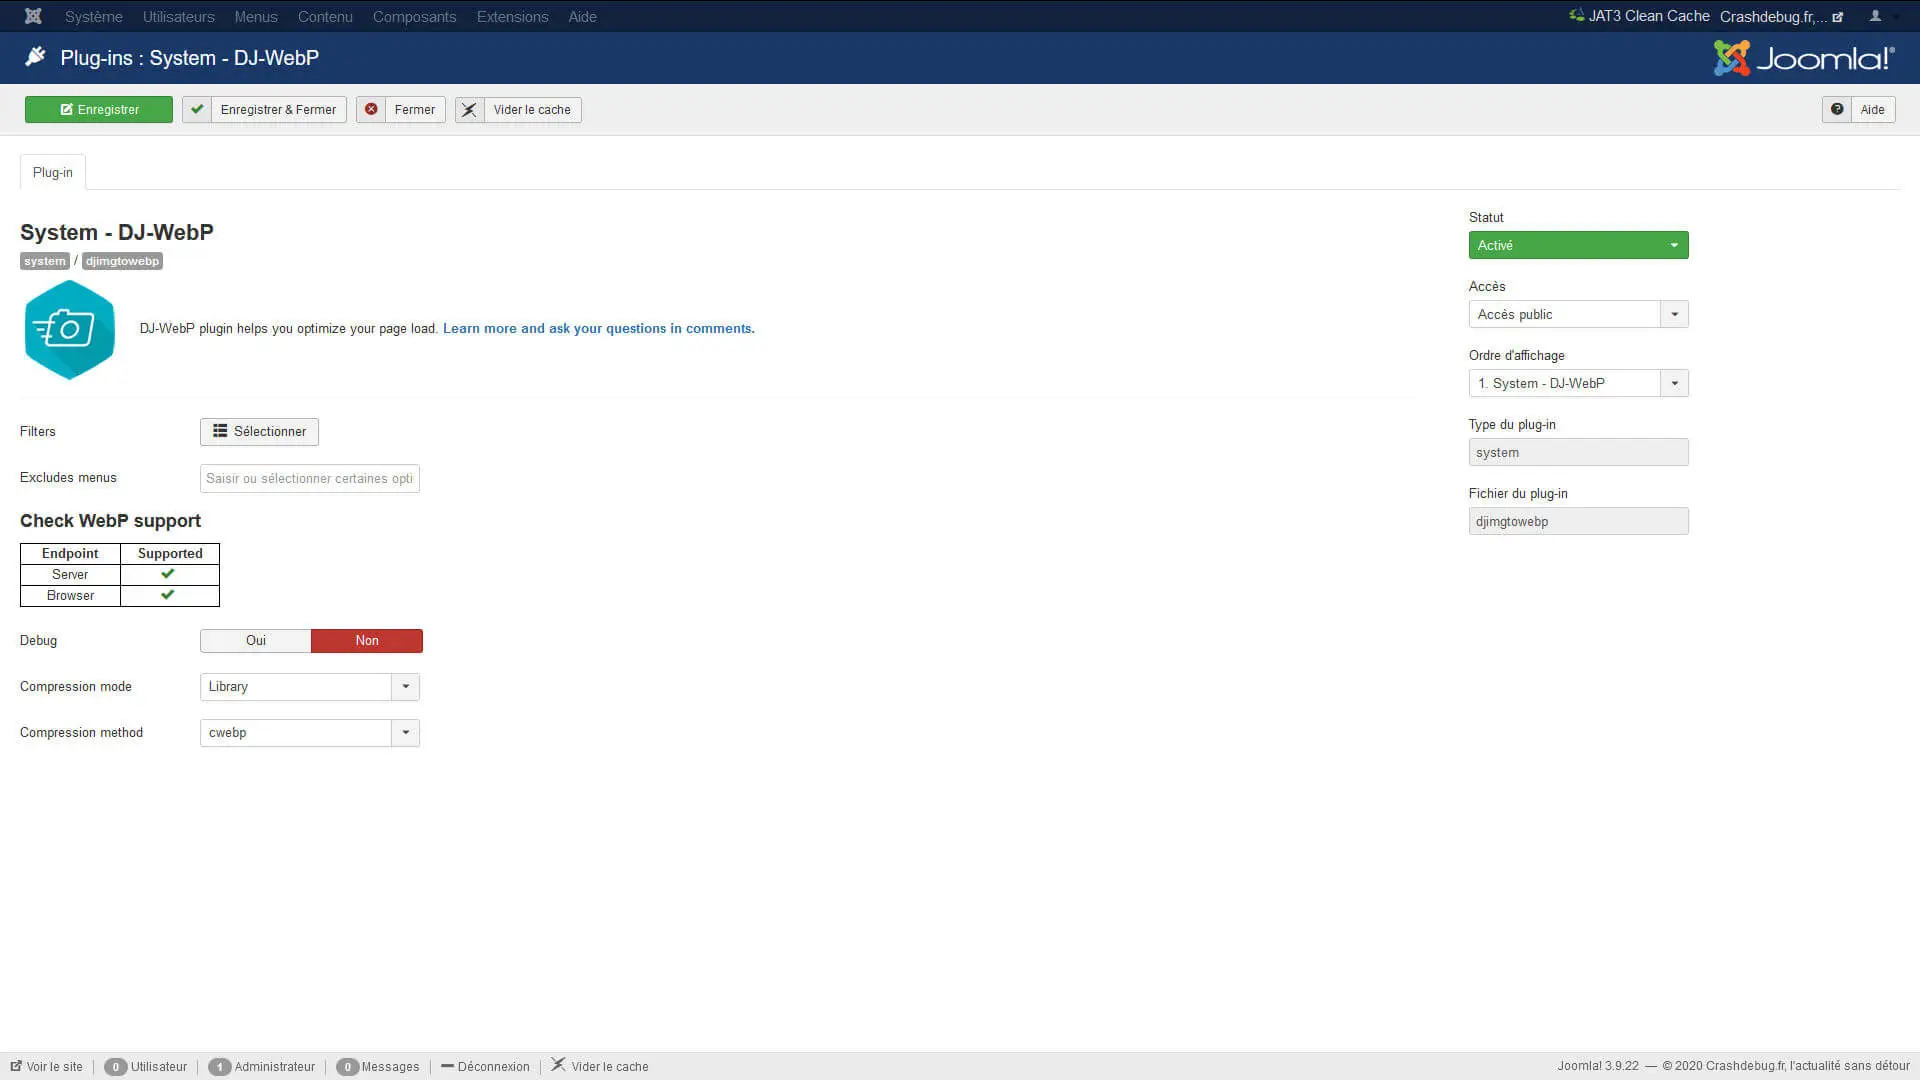Click the Fichier du plug-in field
Viewport: 1920px width, 1080px height.
click(x=1578, y=521)
